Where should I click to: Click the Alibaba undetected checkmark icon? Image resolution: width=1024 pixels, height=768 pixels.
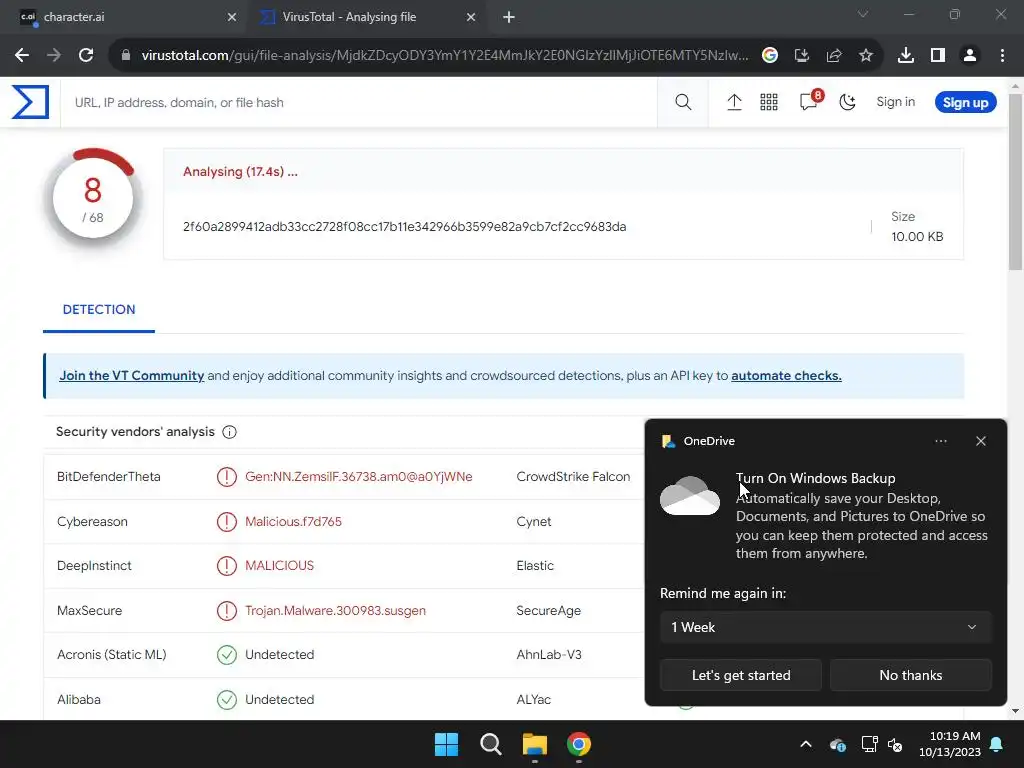tap(227, 699)
